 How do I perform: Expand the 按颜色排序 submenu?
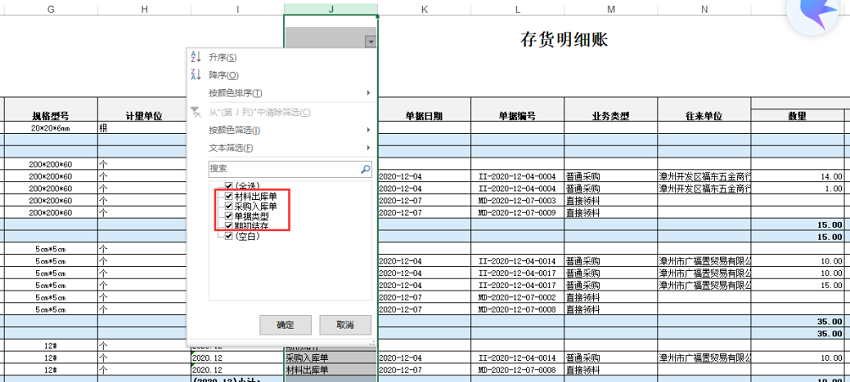coord(368,93)
